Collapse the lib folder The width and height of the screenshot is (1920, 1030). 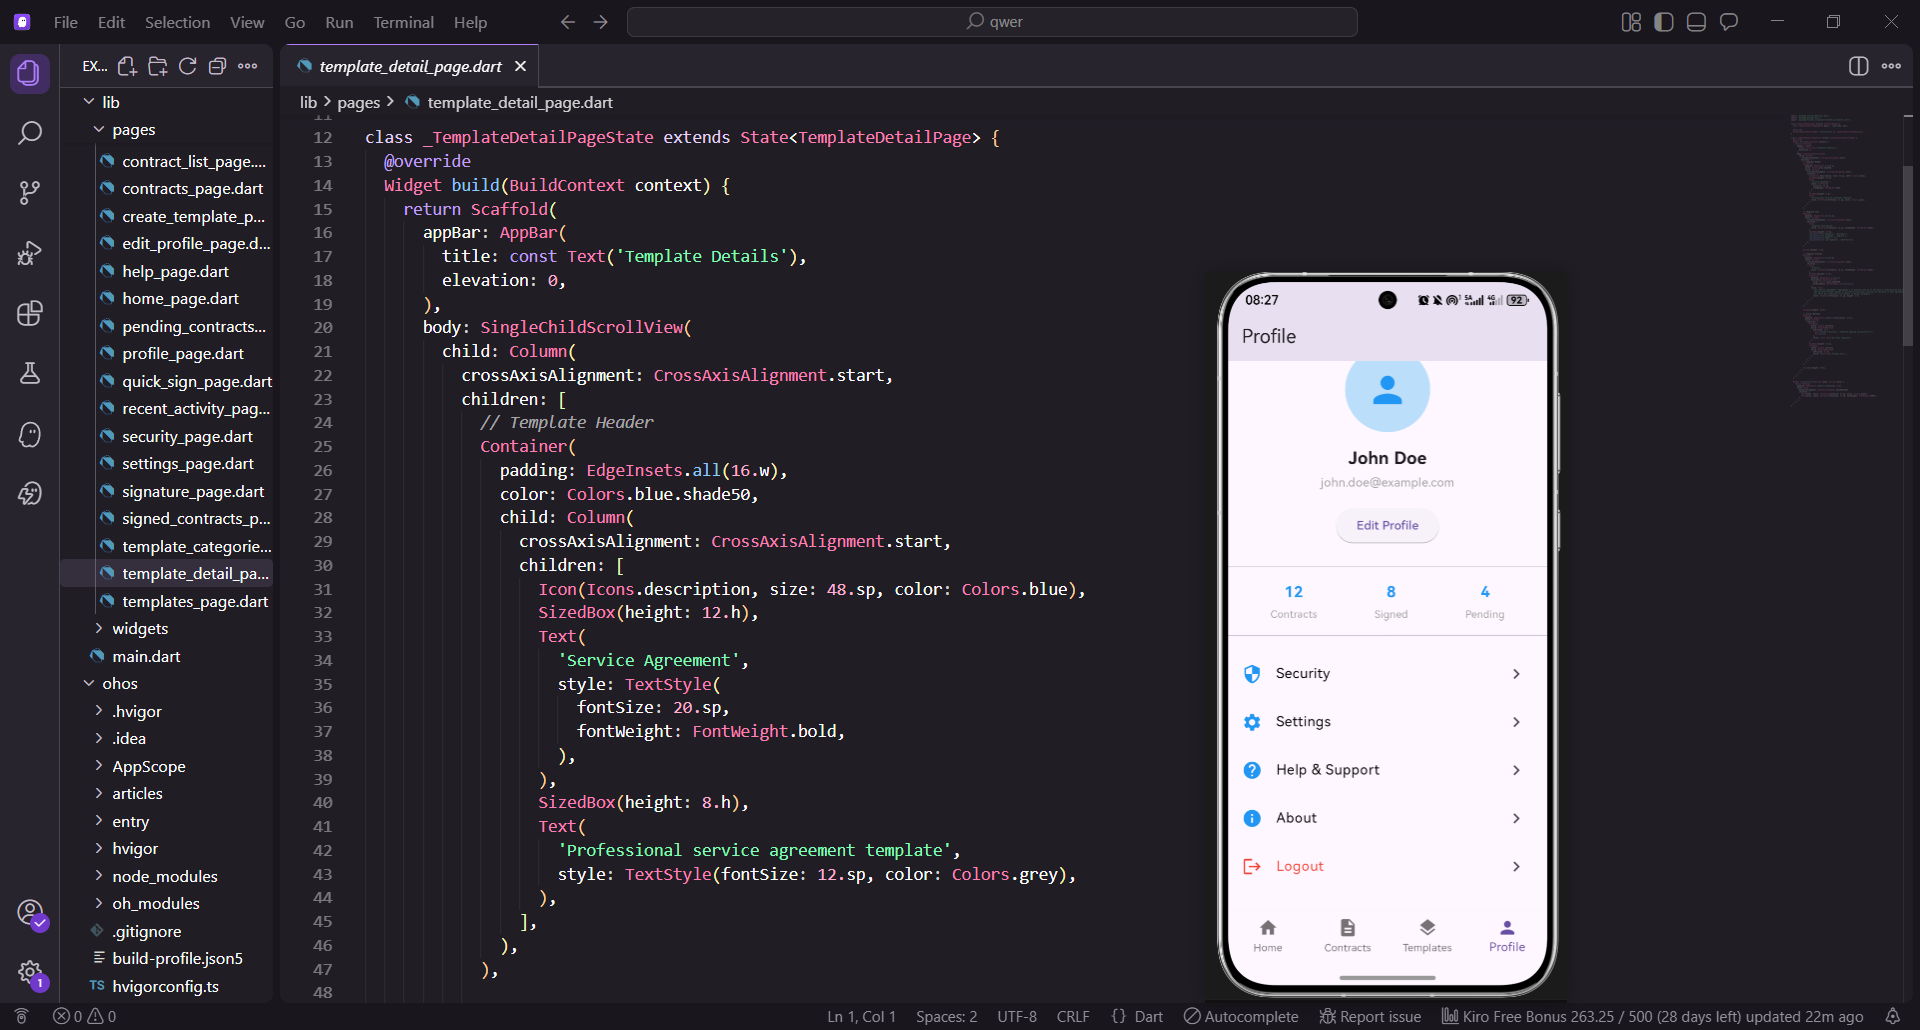166,102
